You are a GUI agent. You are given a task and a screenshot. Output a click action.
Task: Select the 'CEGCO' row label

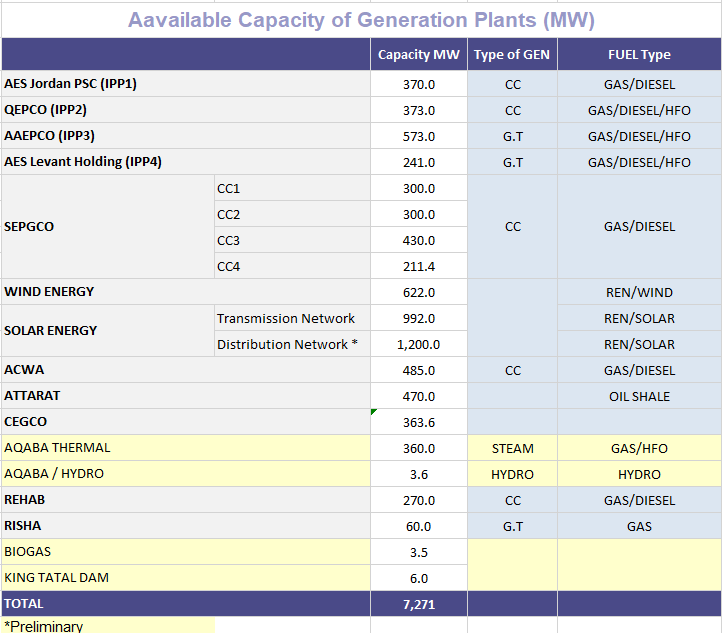(186, 422)
